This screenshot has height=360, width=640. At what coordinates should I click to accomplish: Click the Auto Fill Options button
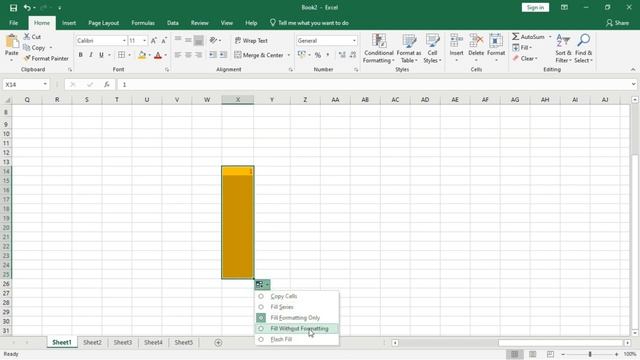tap(262, 284)
